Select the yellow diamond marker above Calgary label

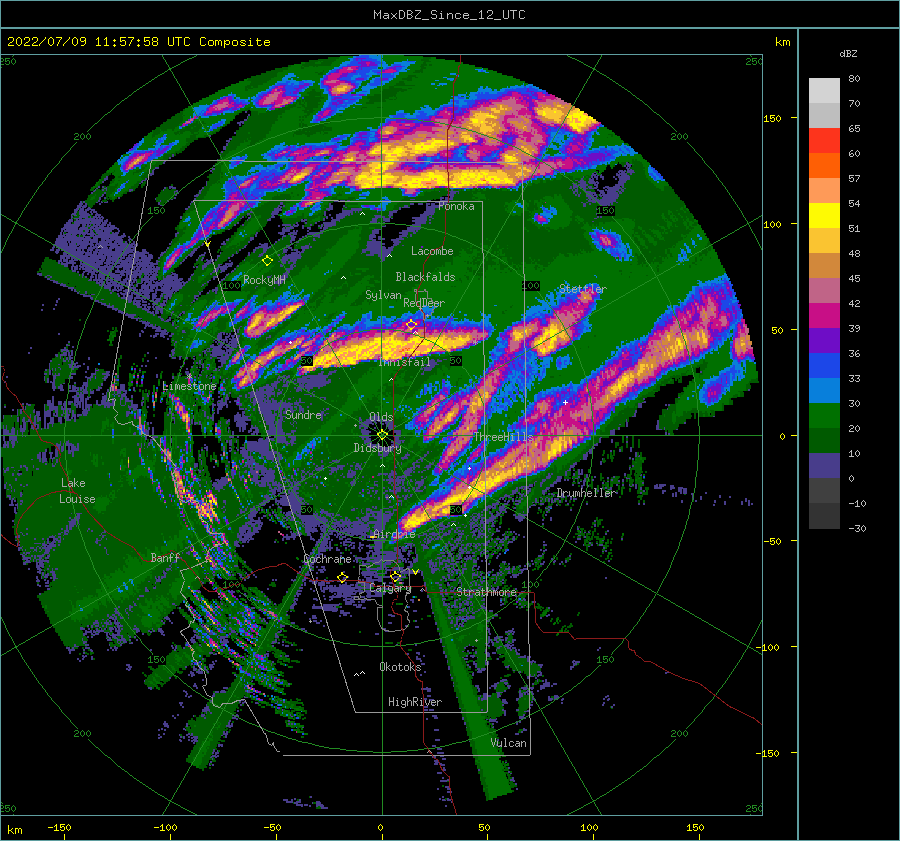(395, 576)
